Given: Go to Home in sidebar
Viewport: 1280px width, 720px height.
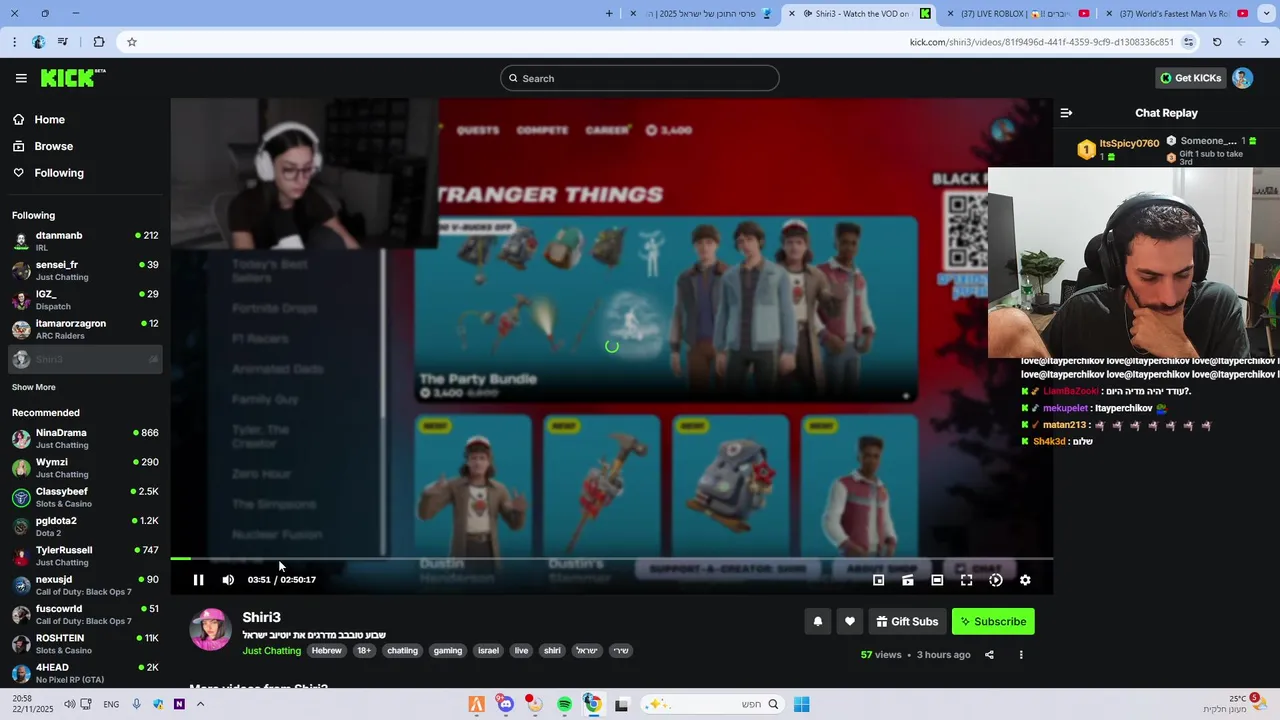Looking at the screenshot, I should click(x=85, y=120).
